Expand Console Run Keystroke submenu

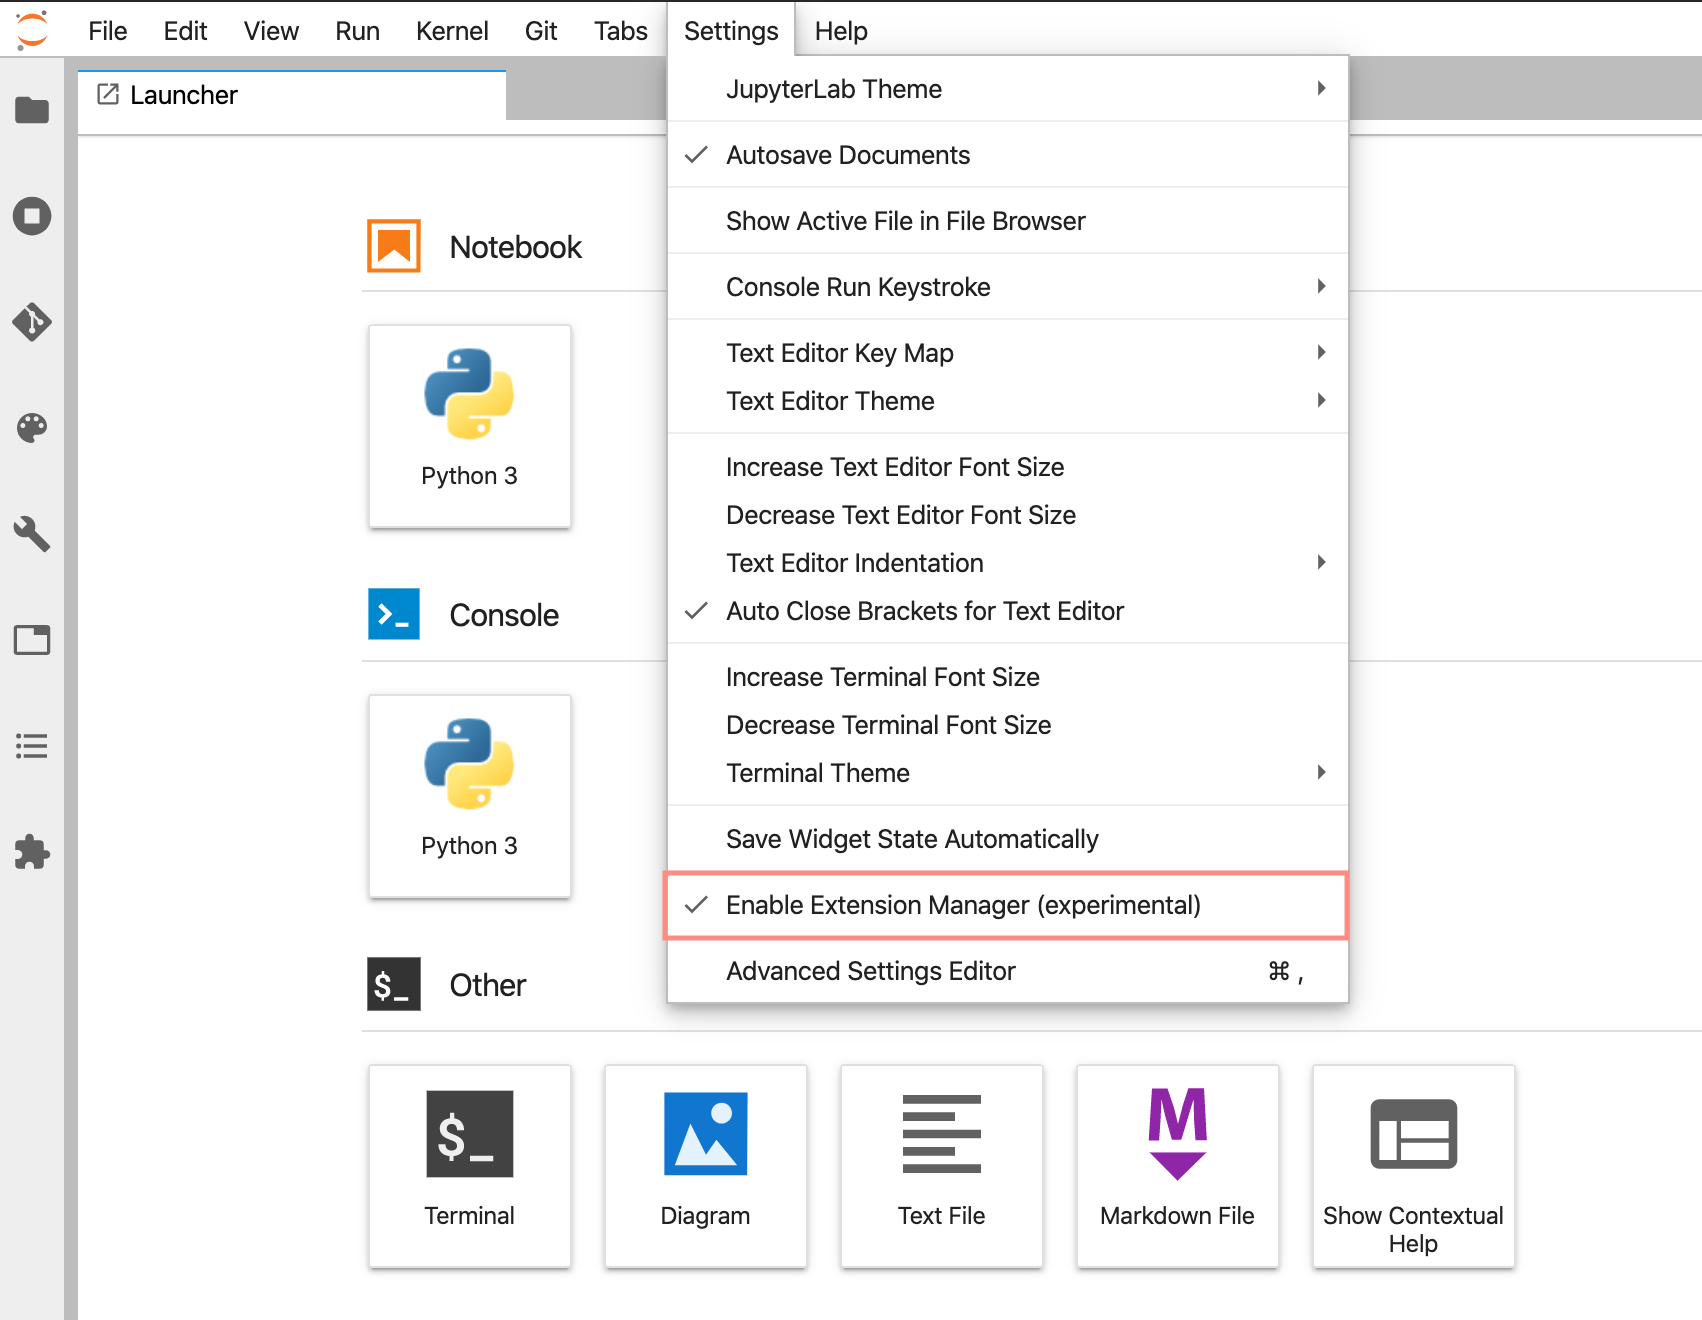1008,287
